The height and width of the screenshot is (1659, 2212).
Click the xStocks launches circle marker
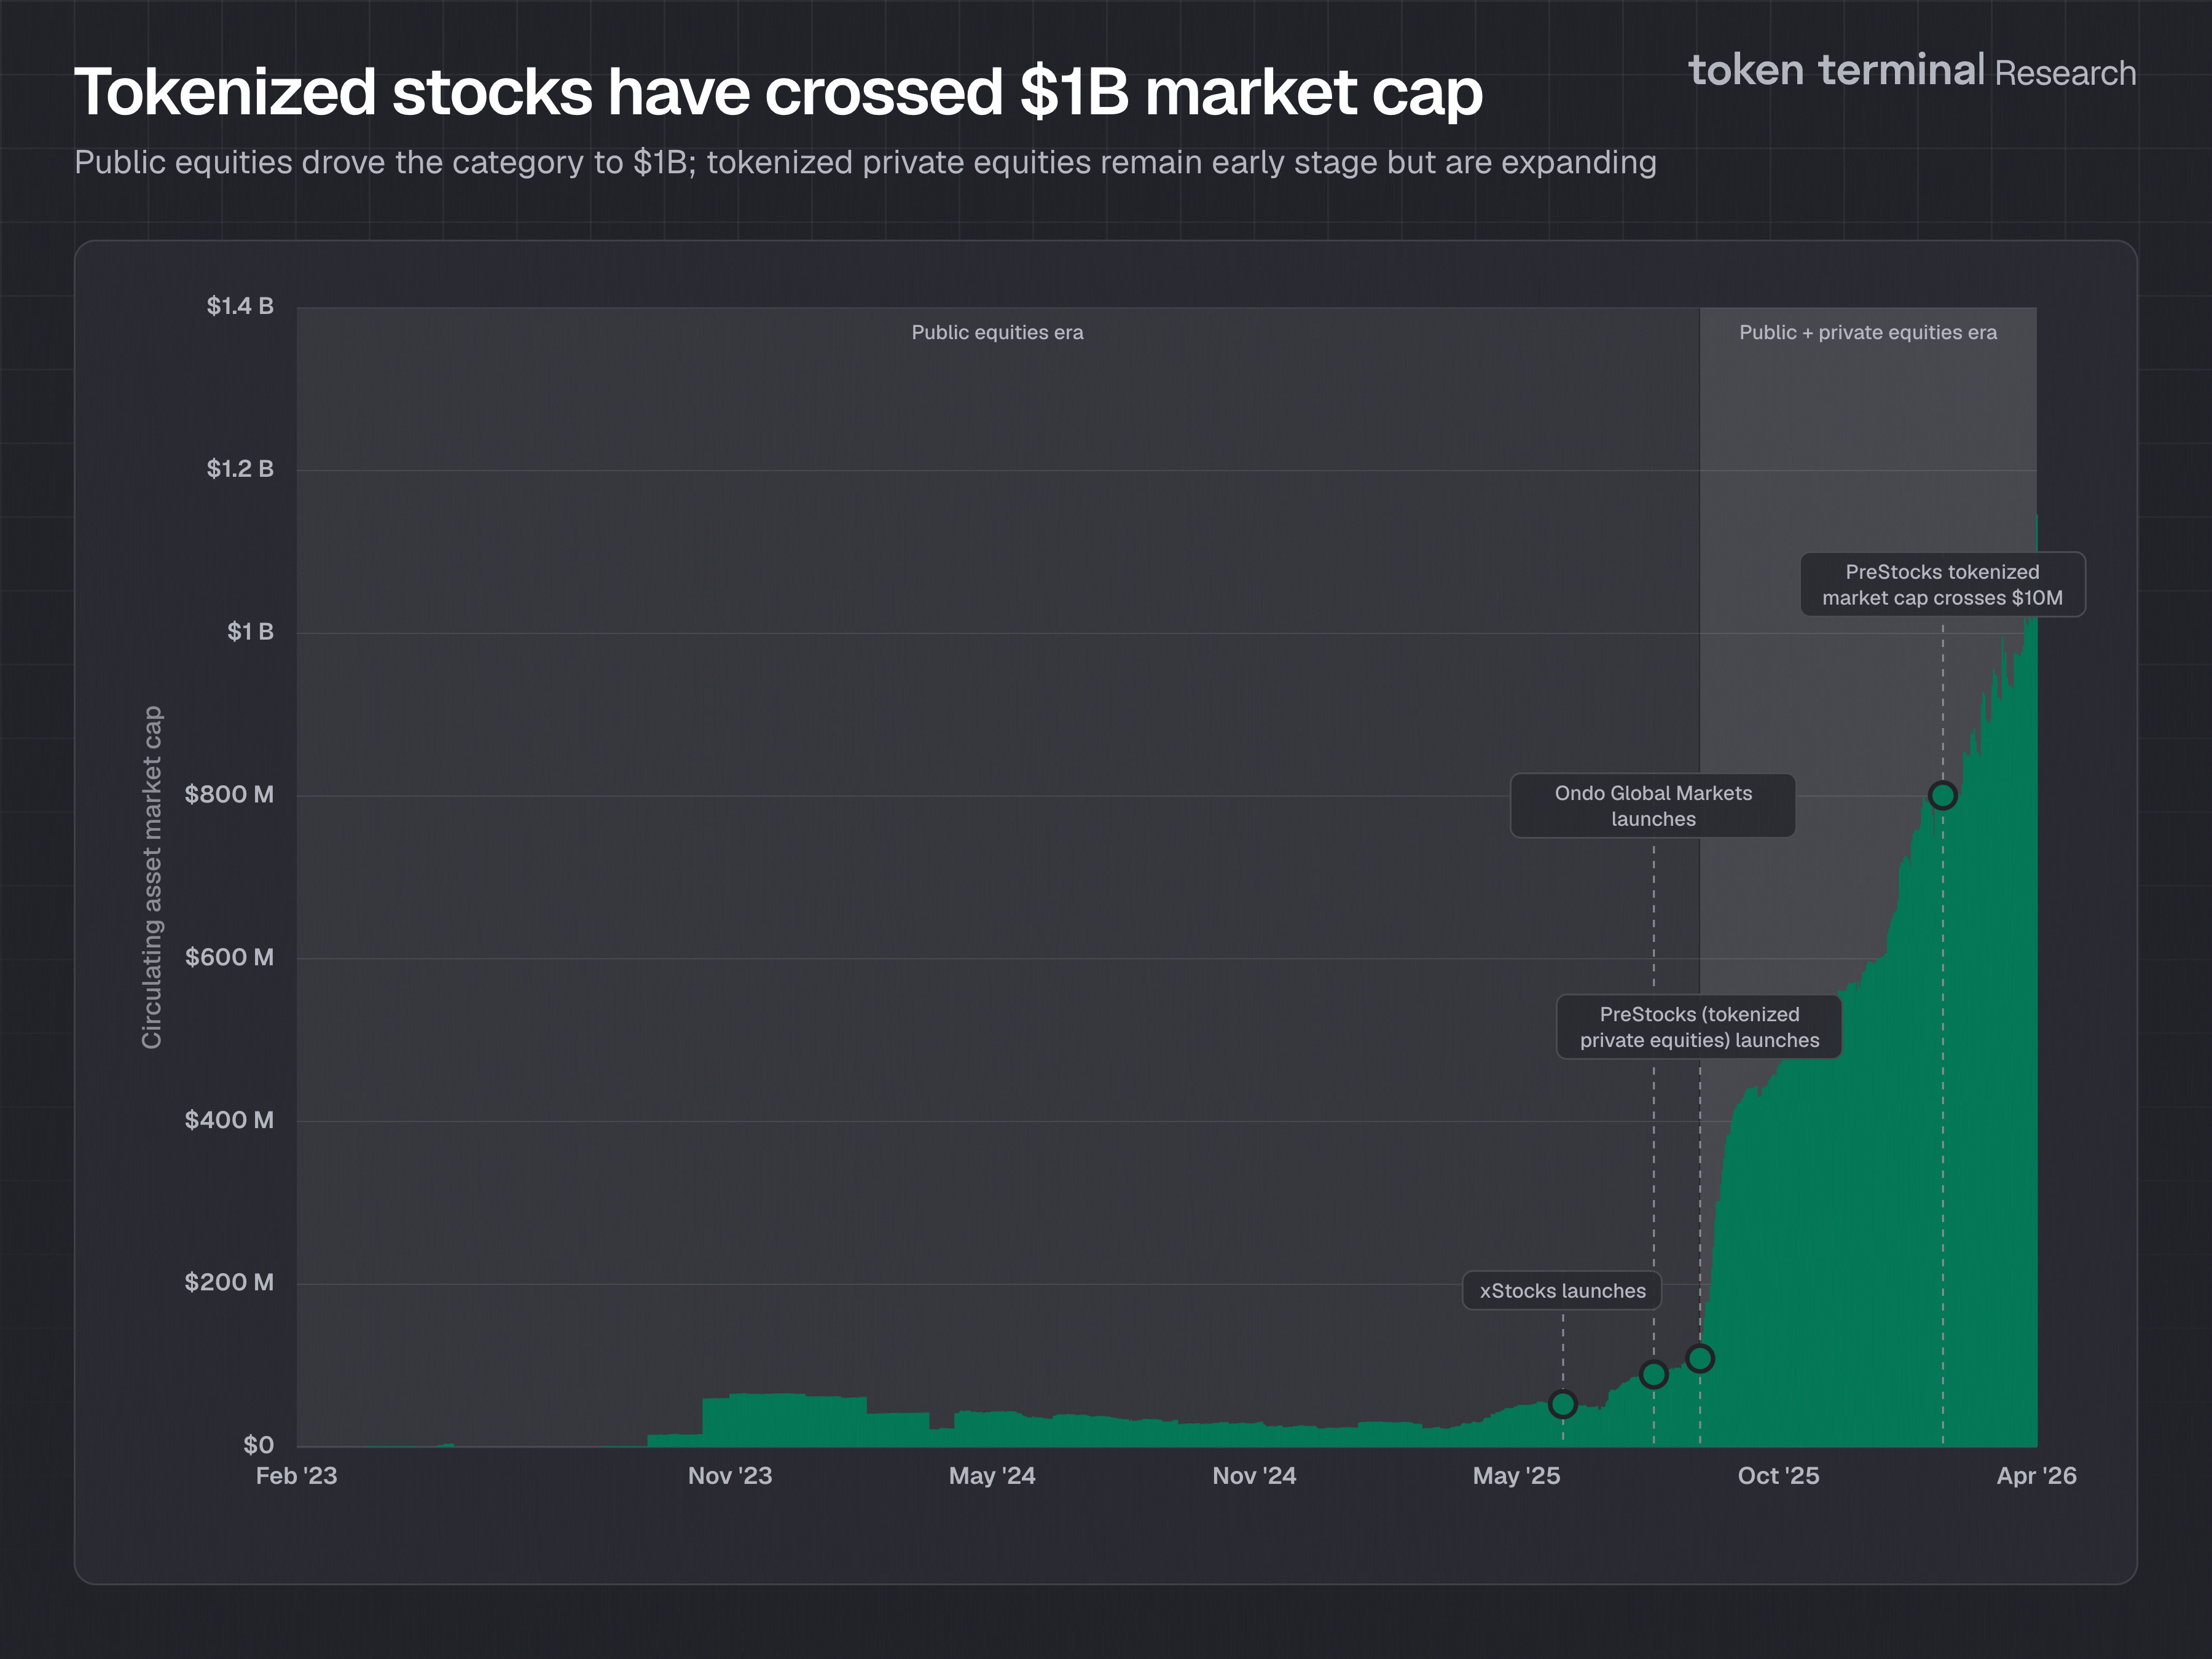pos(1562,1404)
